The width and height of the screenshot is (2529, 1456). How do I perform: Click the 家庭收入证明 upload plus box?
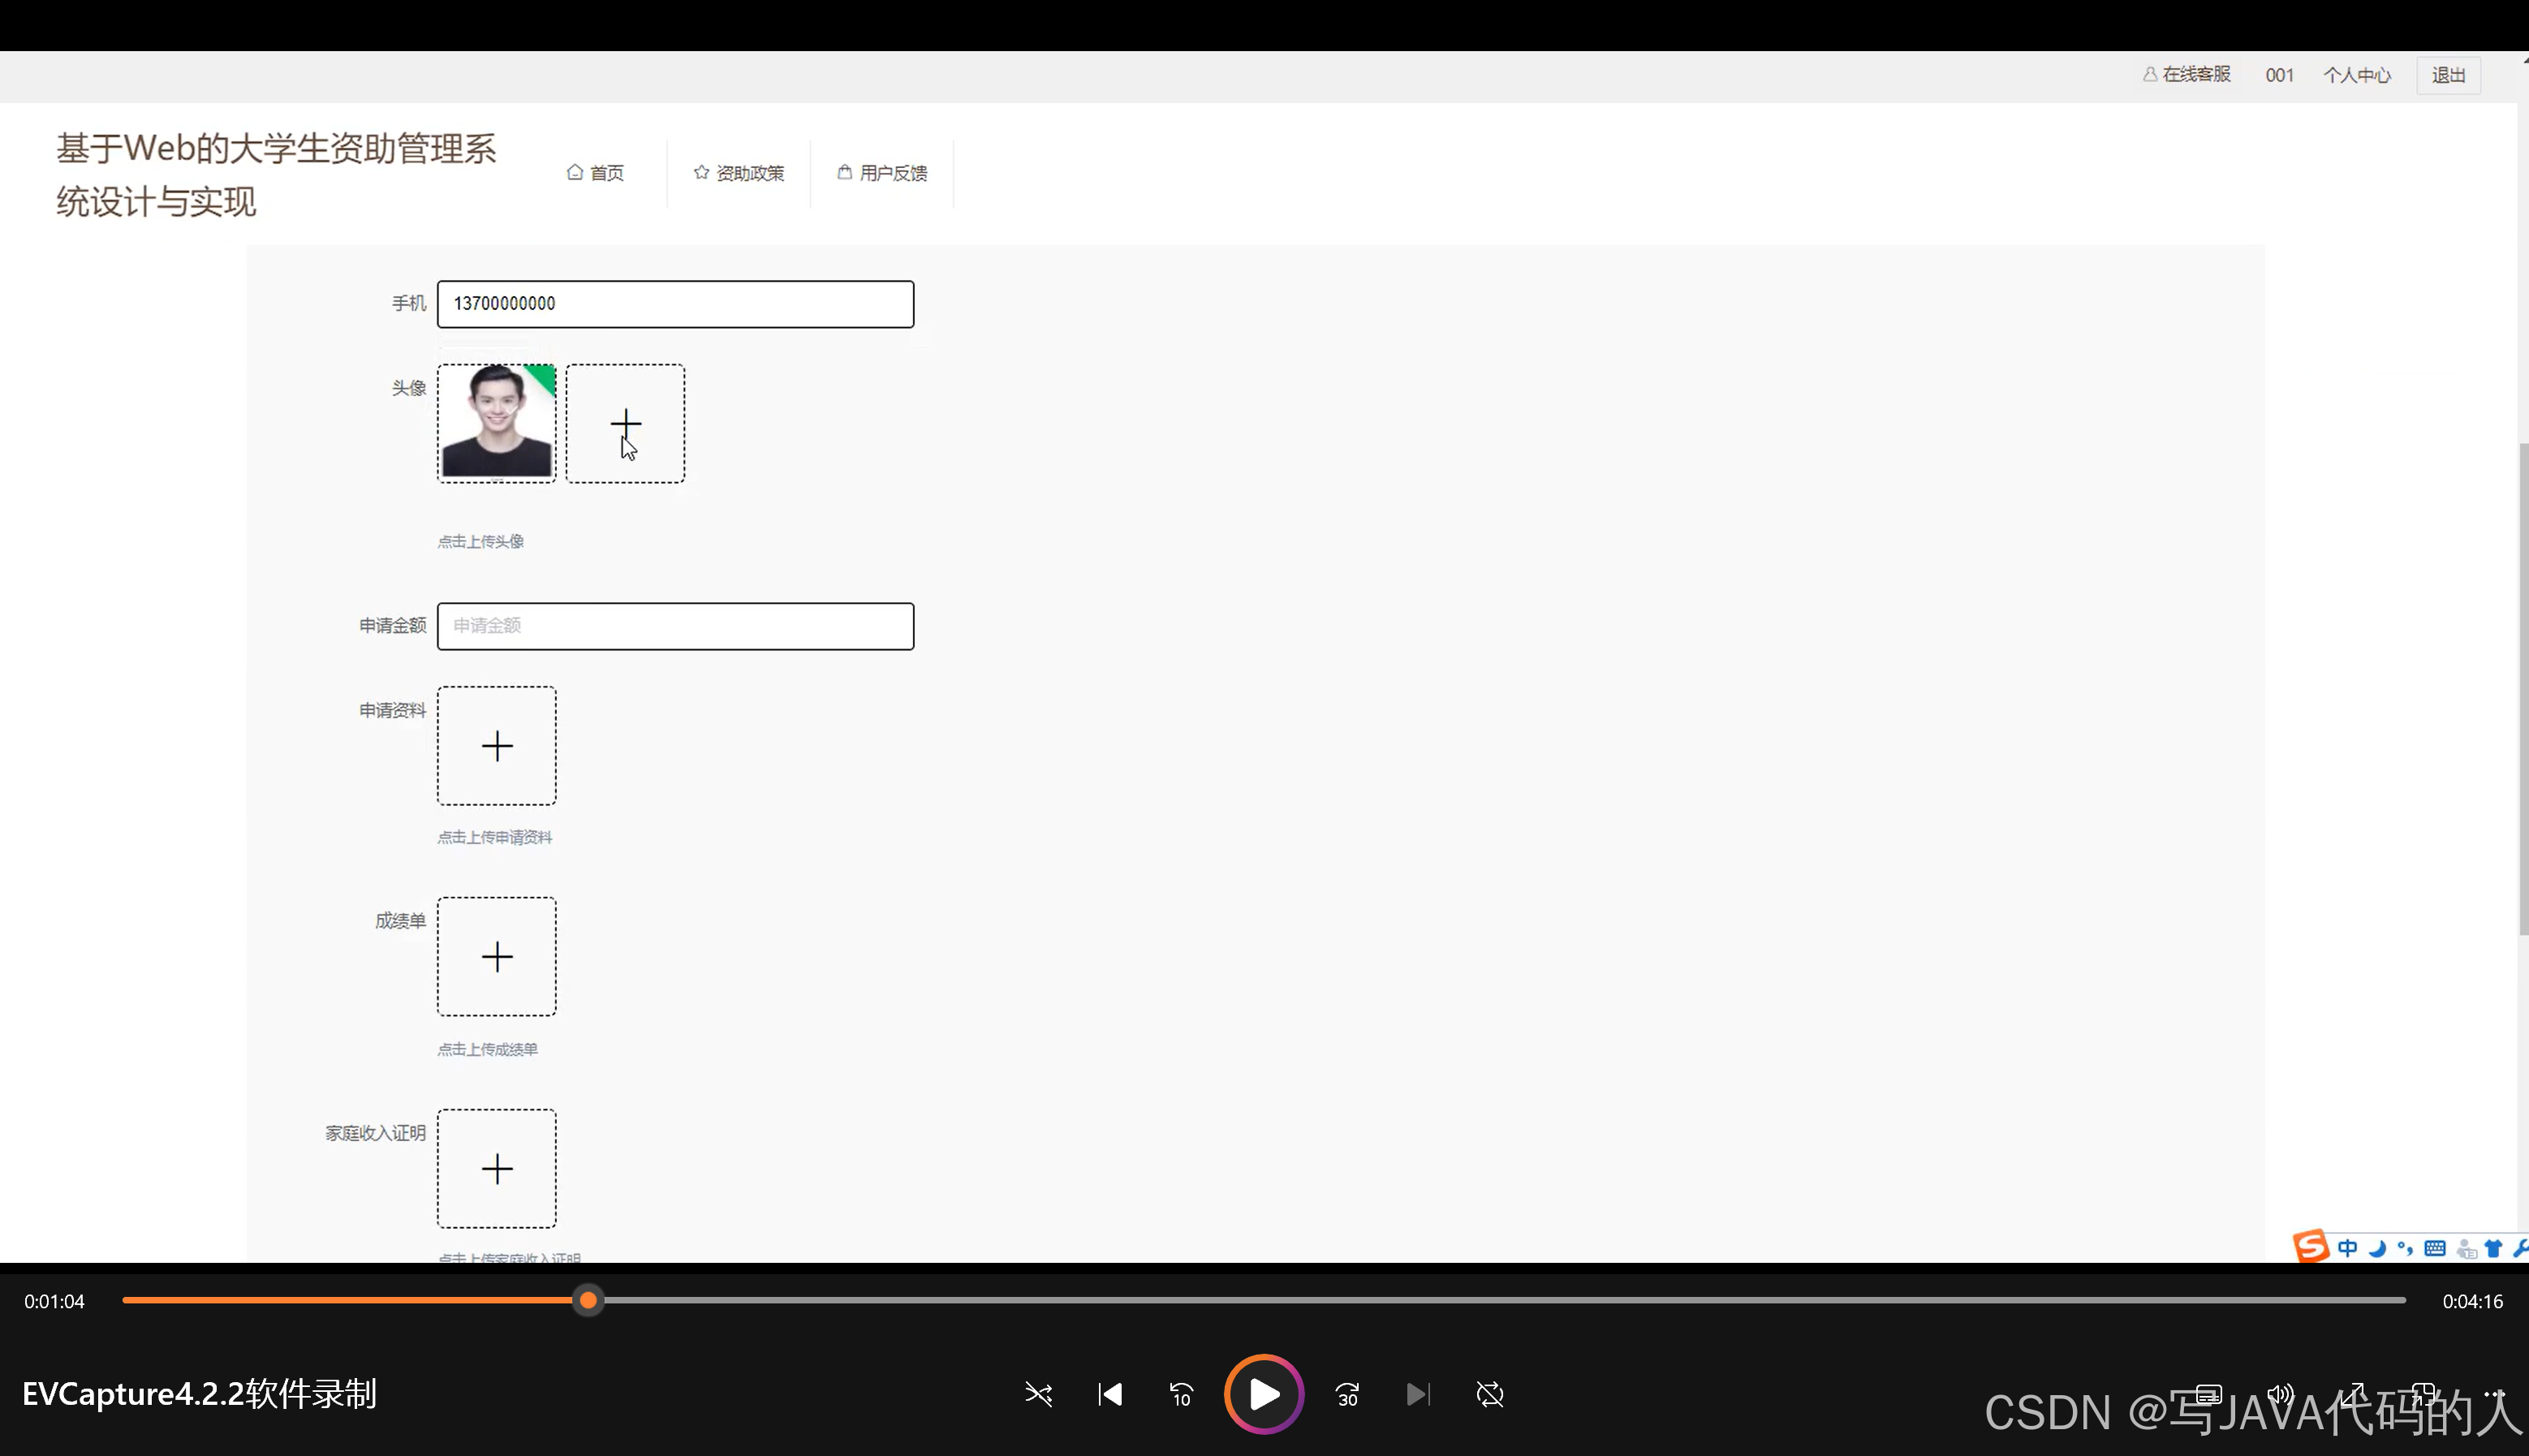pos(497,1169)
